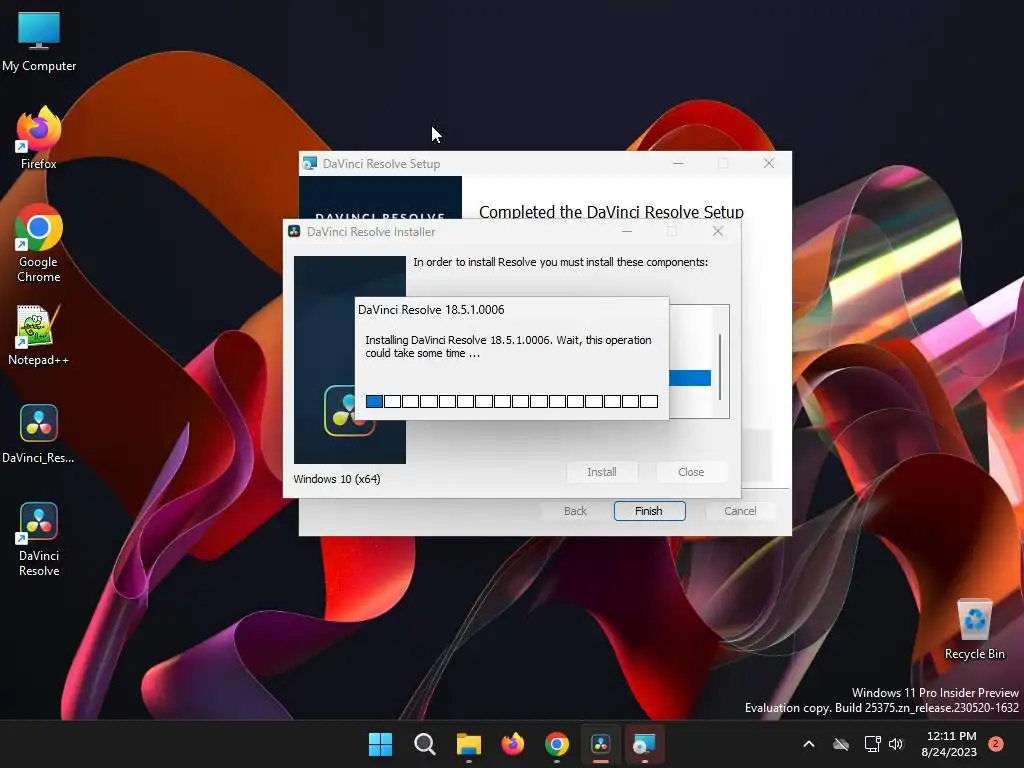The height and width of the screenshot is (768, 1024).
Task: Click the DaVinci Resolve Installer title bar icon
Action: [x=294, y=231]
